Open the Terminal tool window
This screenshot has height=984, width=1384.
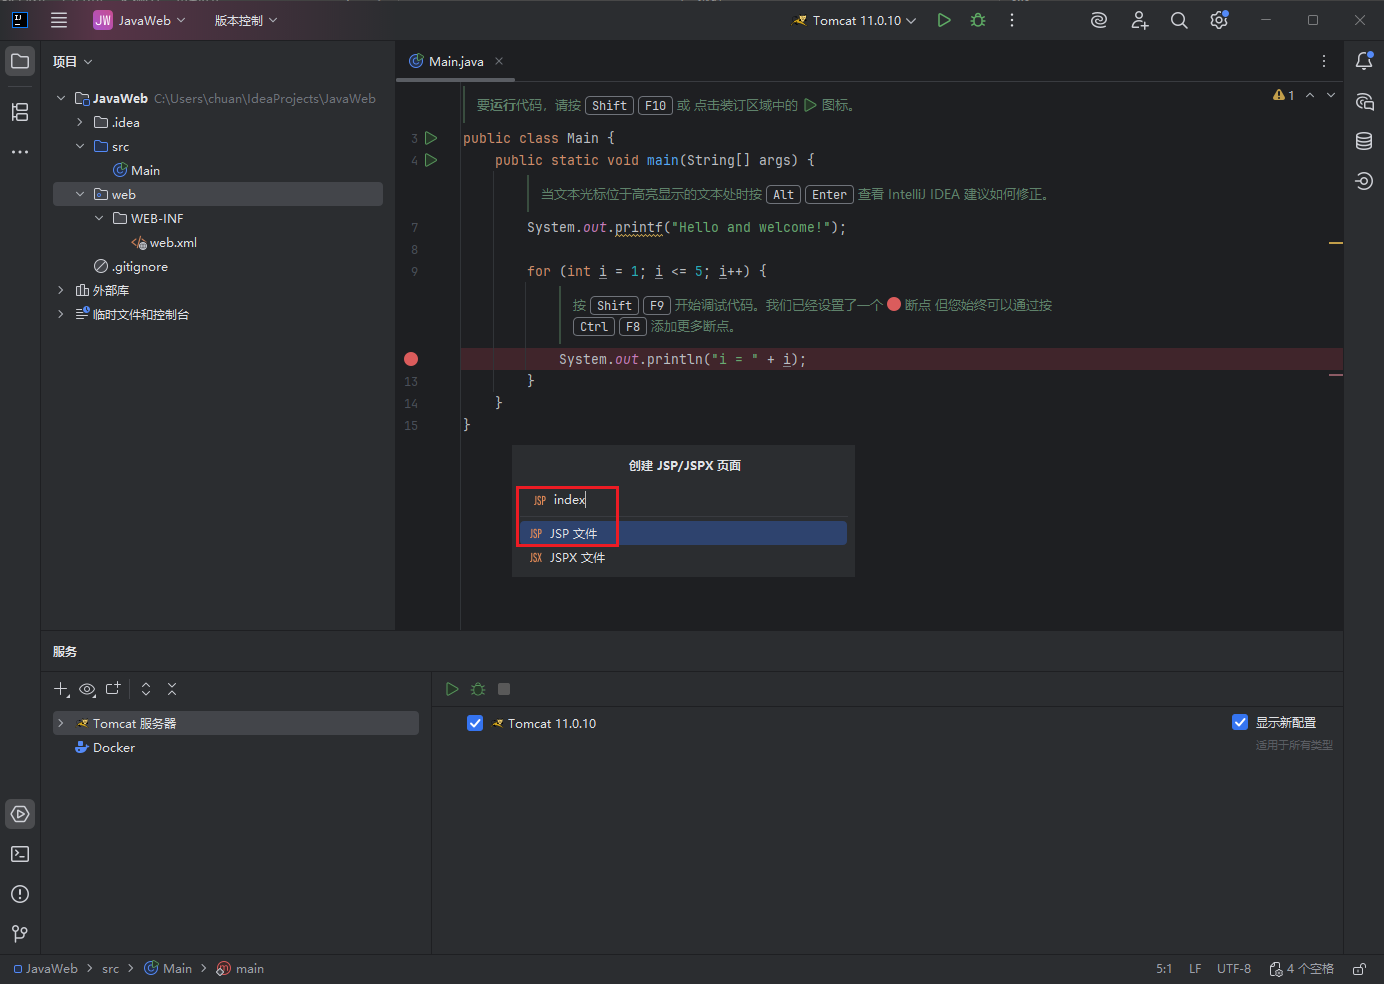coord(20,854)
